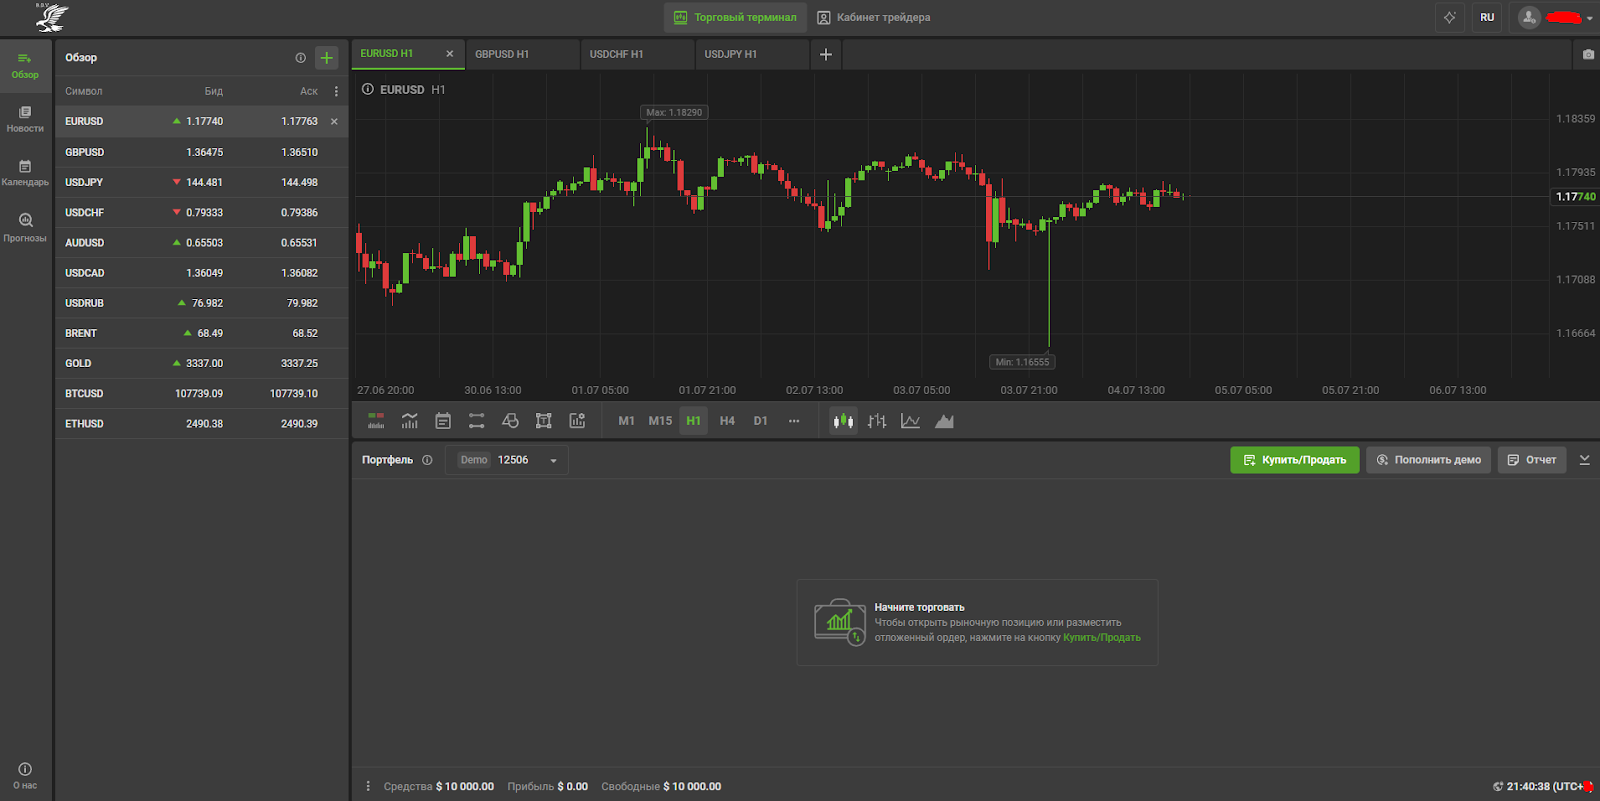Screen dimensions: 1600x801
Task: Open the RU language selector
Action: 1487,18
